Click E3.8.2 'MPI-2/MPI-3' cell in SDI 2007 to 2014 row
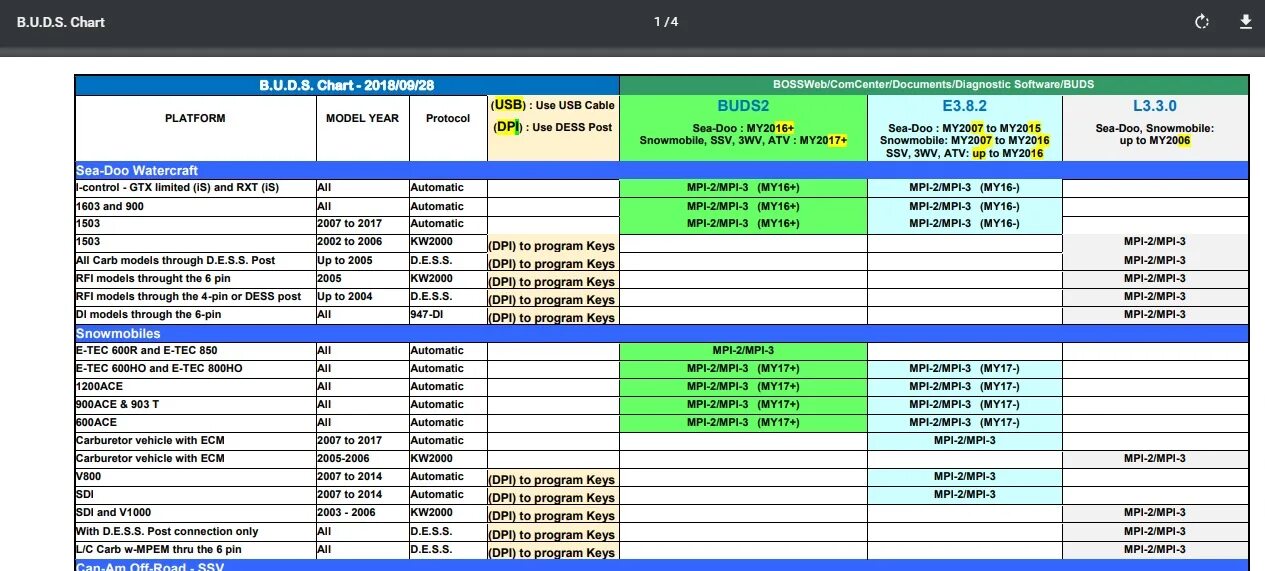The image size is (1265, 571). [964, 495]
